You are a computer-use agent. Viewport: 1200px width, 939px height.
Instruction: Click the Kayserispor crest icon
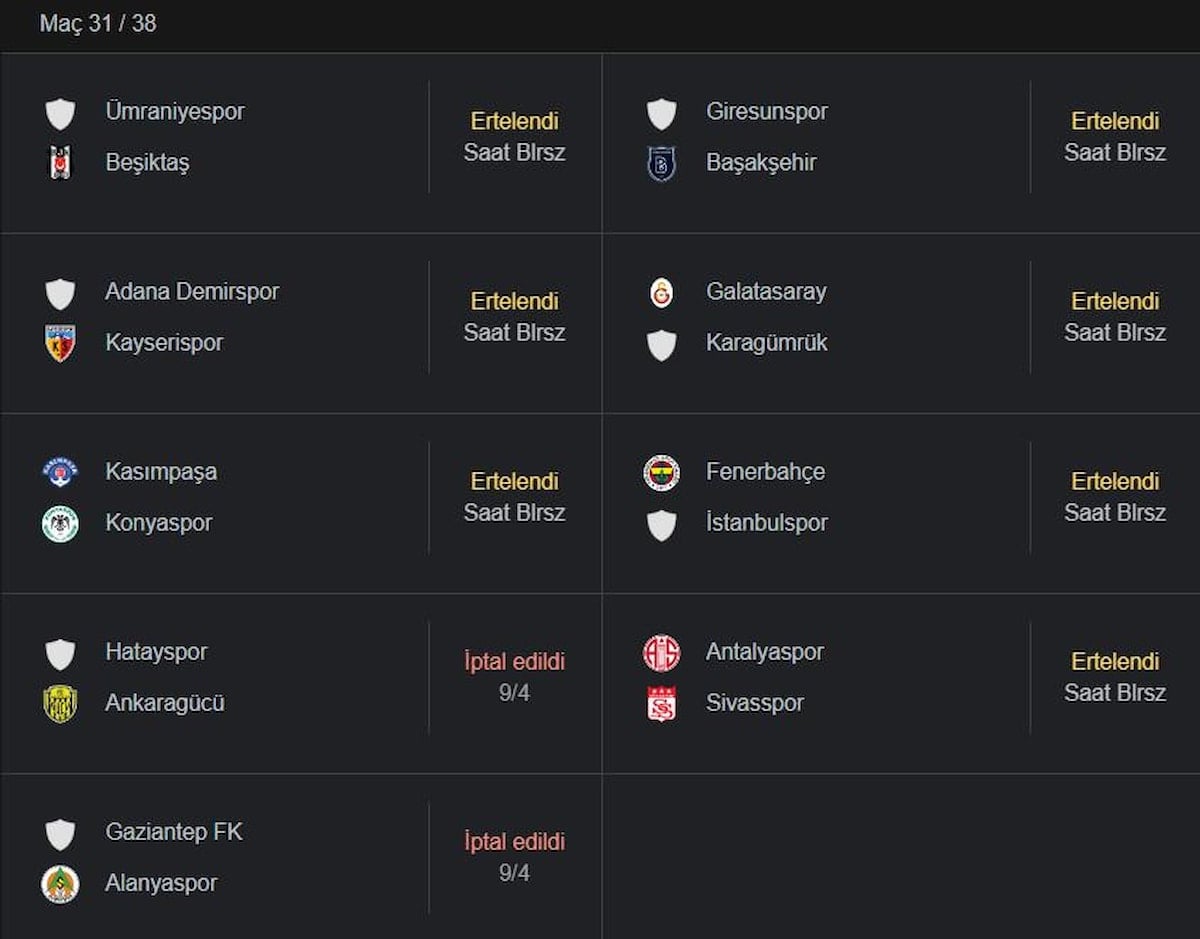(x=60, y=342)
